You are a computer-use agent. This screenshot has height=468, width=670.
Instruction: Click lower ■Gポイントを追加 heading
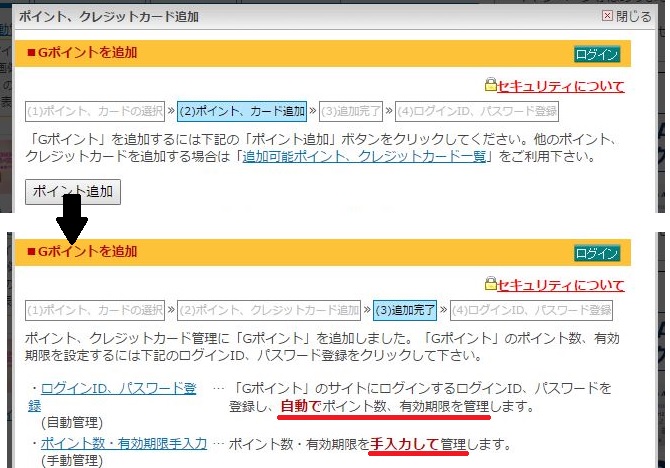pos(82,252)
